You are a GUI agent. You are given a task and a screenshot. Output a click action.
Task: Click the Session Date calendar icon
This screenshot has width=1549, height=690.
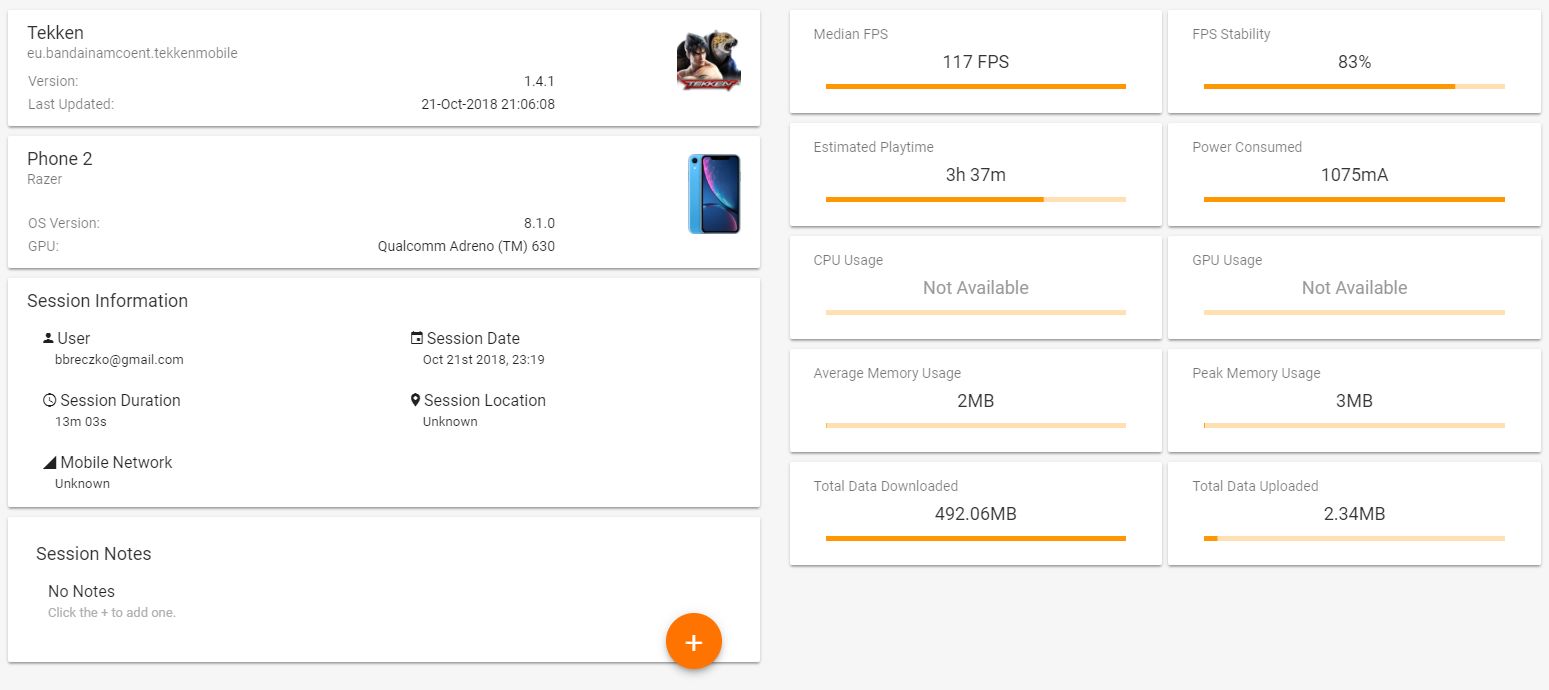pos(417,338)
